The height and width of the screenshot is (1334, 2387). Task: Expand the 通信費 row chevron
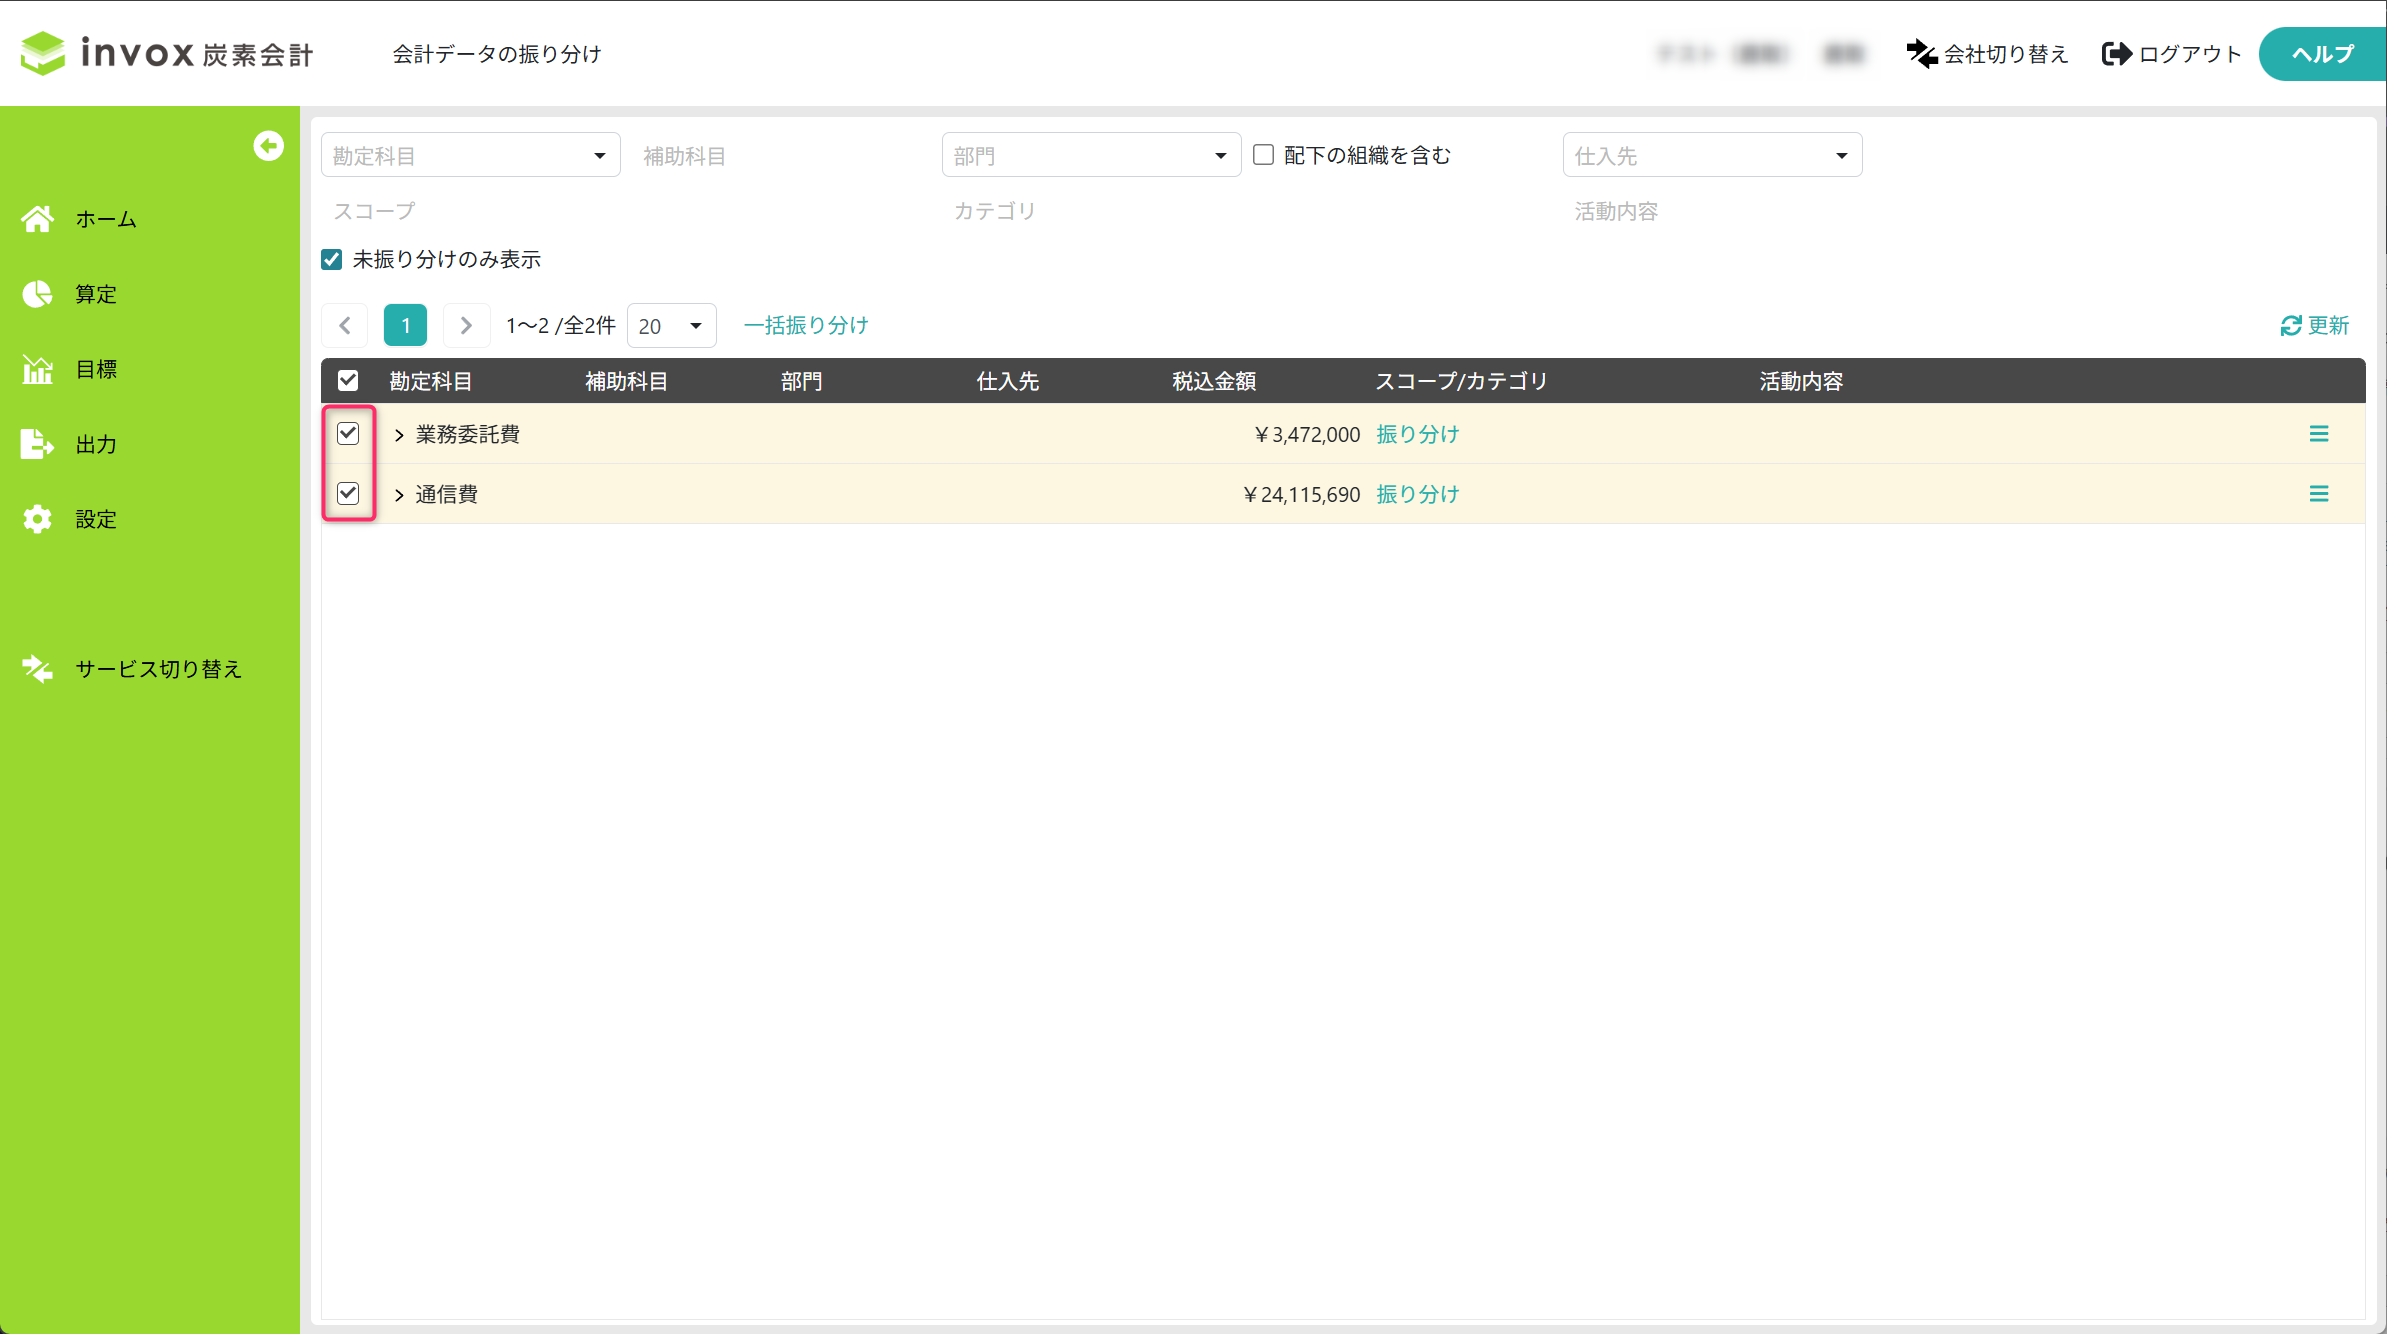click(x=399, y=495)
